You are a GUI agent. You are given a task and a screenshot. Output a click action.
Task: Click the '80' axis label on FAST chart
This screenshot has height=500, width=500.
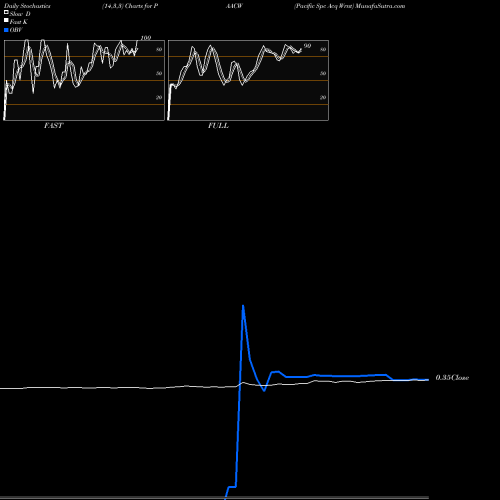159,50
